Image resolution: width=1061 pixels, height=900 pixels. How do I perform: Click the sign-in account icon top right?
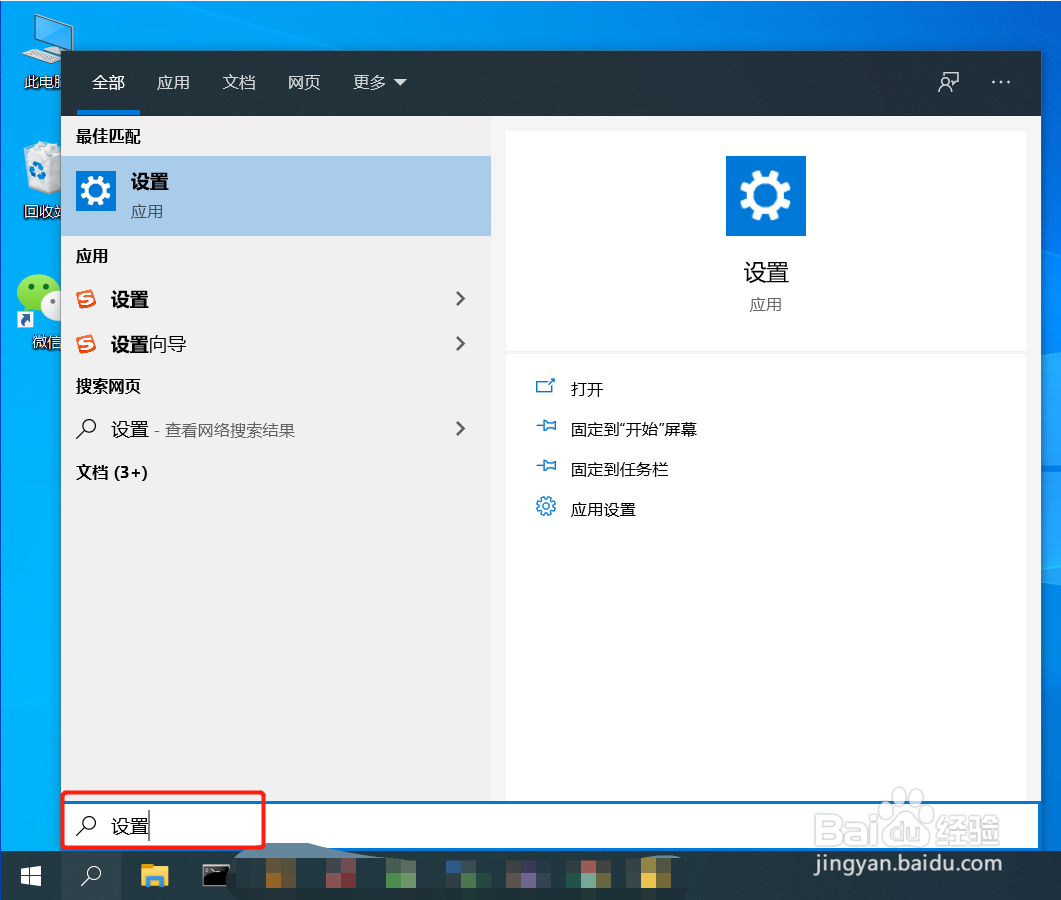pos(947,82)
